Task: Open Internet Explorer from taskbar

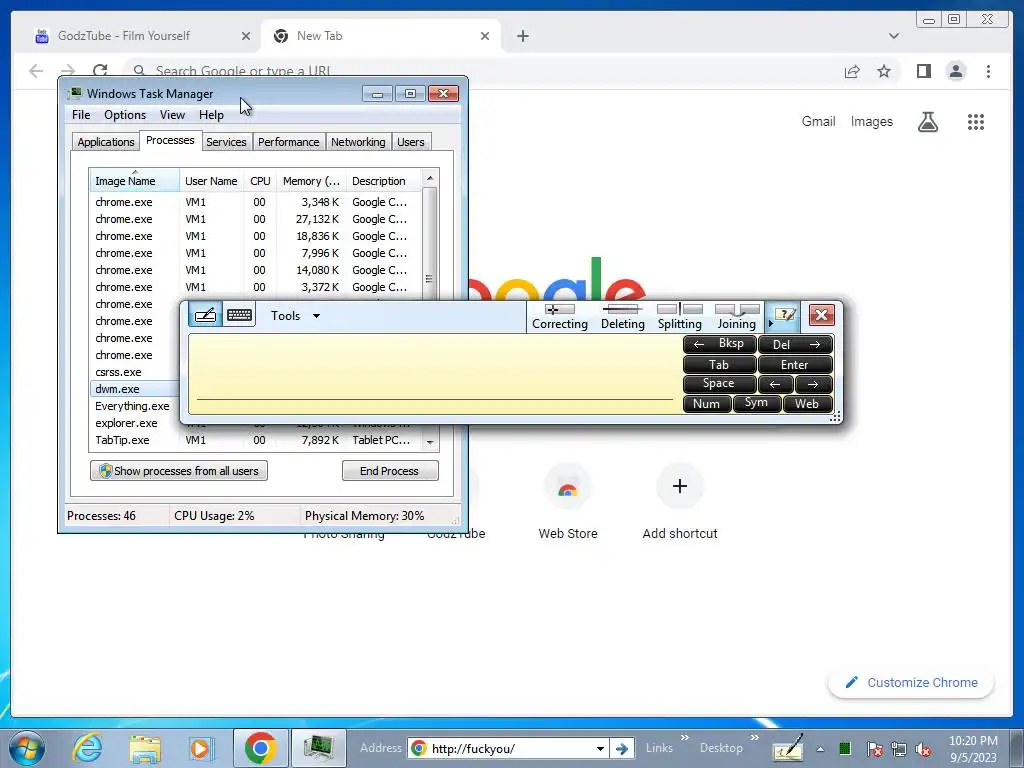Action: point(88,748)
